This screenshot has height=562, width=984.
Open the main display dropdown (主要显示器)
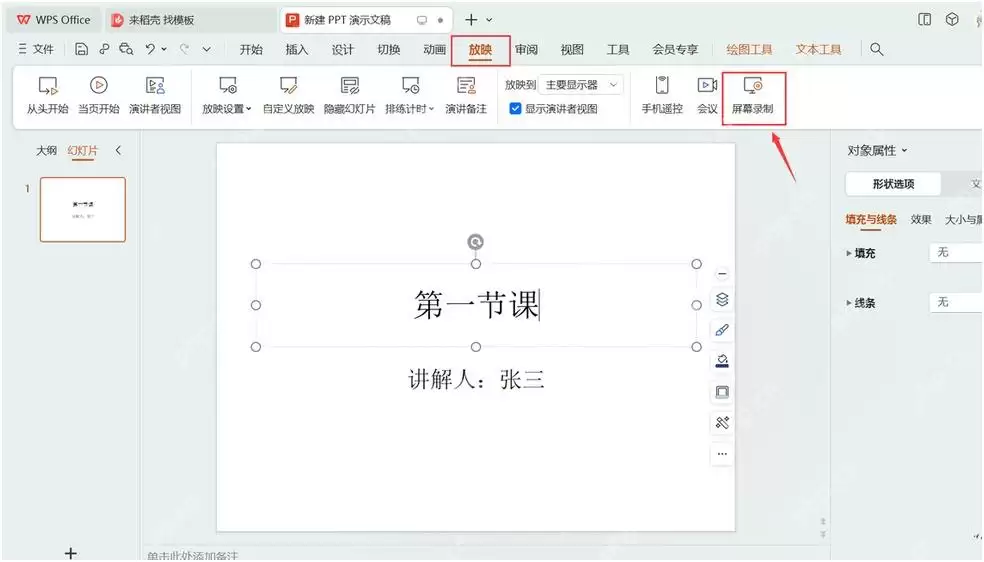581,85
